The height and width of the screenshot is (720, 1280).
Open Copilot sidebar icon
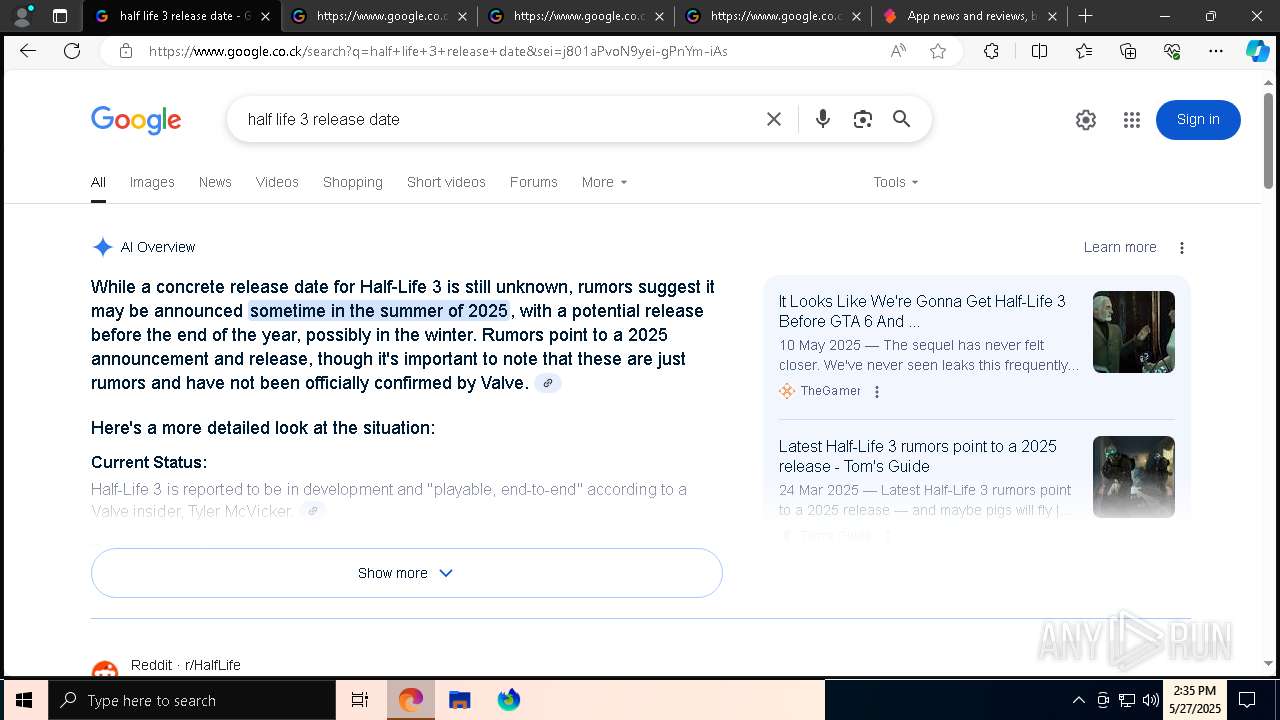1257,51
